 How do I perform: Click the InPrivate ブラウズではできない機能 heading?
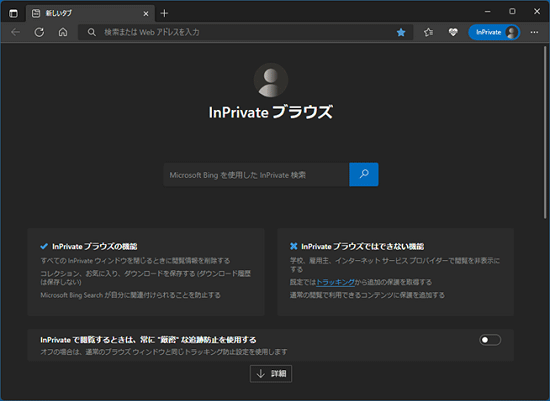click(363, 247)
